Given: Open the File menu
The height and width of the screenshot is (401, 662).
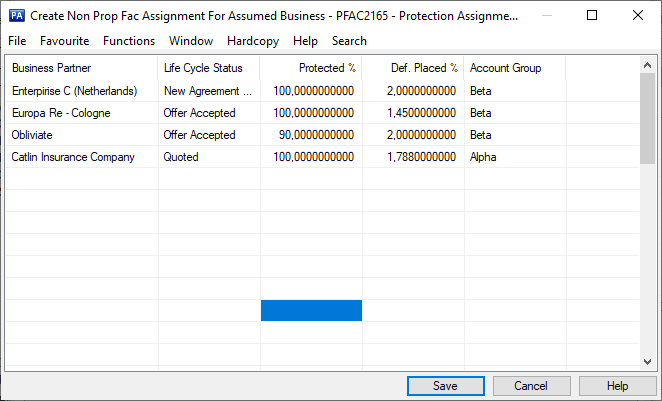Looking at the screenshot, I should pyautogui.click(x=17, y=41).
